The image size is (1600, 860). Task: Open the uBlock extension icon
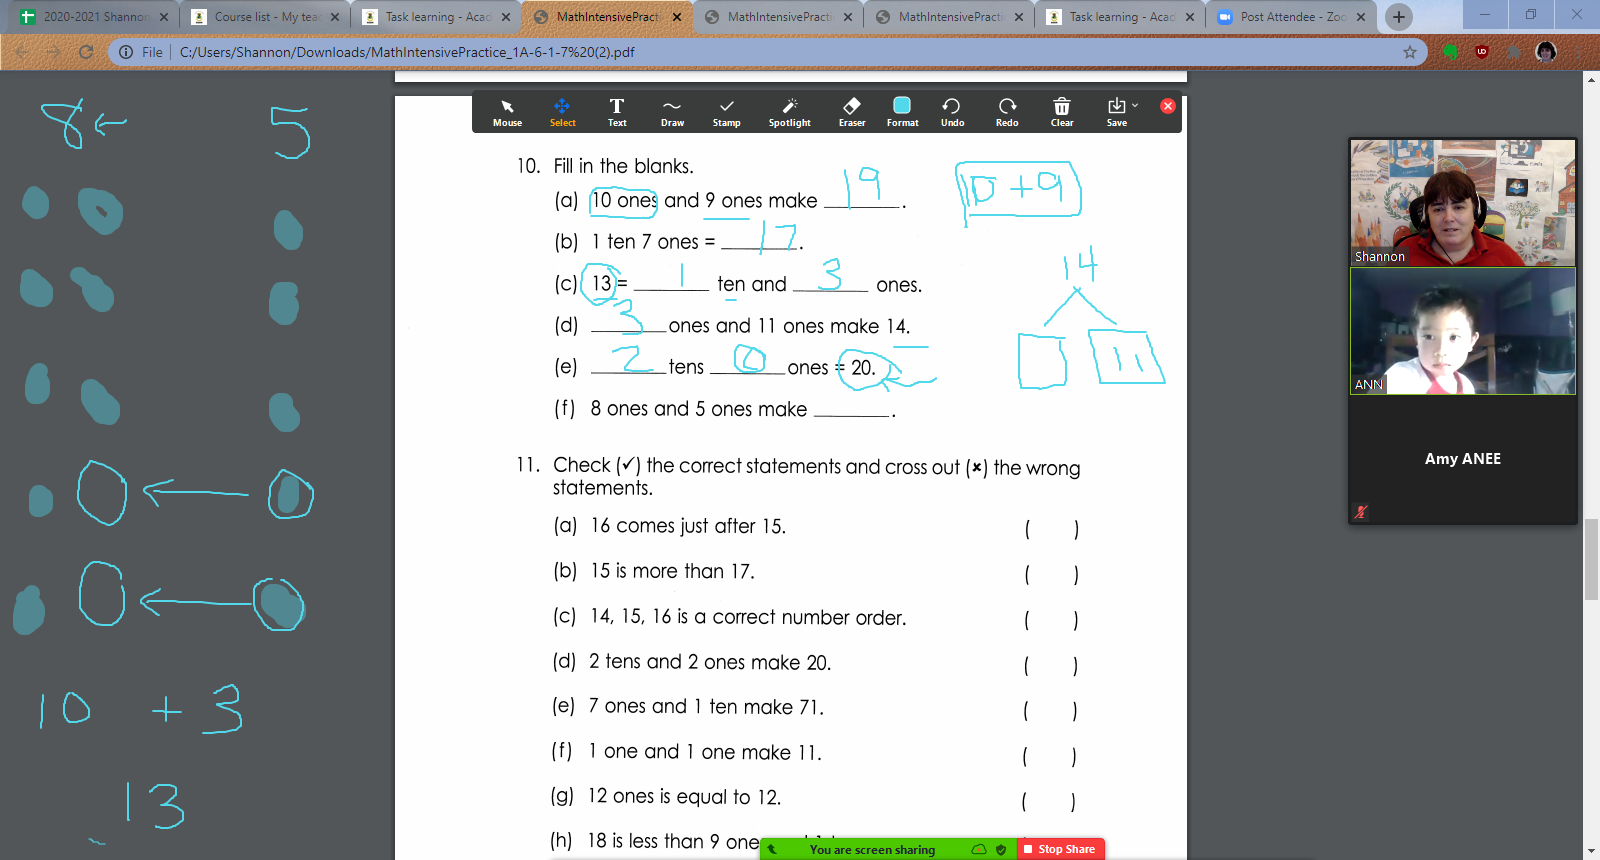1482,52
